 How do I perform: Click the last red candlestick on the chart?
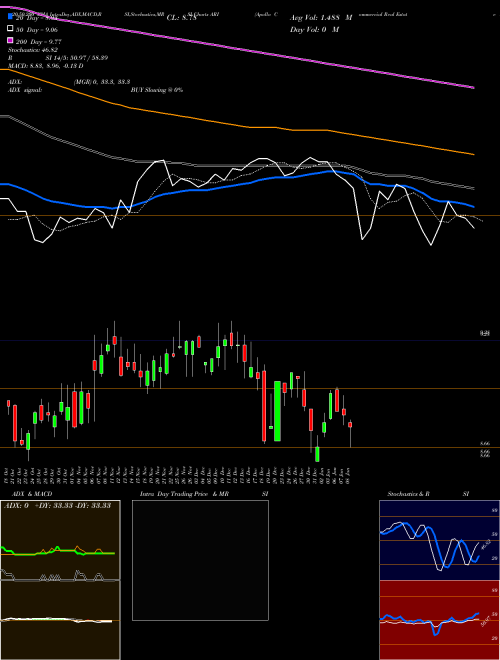click(350, 424)
